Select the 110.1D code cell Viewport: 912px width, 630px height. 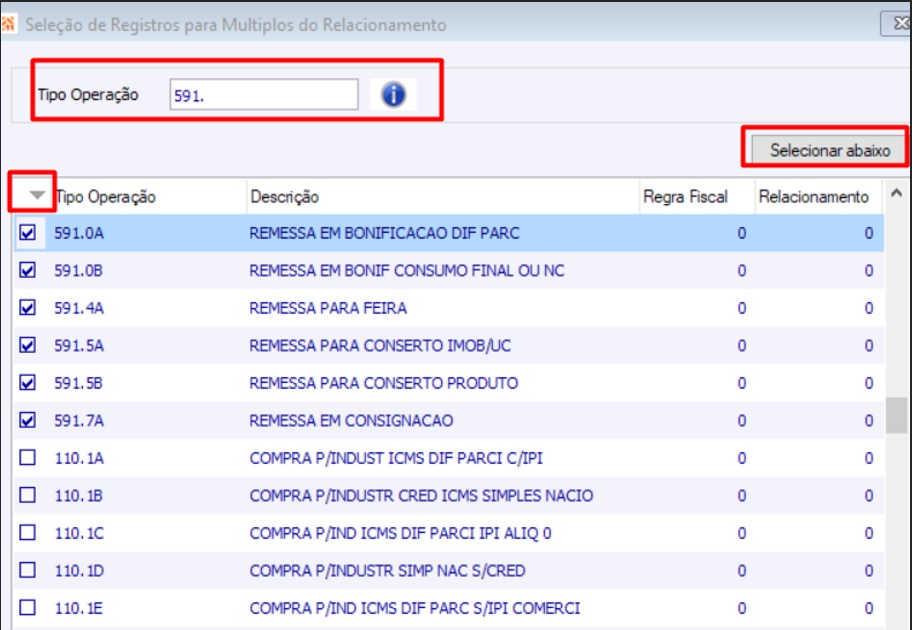79,571
